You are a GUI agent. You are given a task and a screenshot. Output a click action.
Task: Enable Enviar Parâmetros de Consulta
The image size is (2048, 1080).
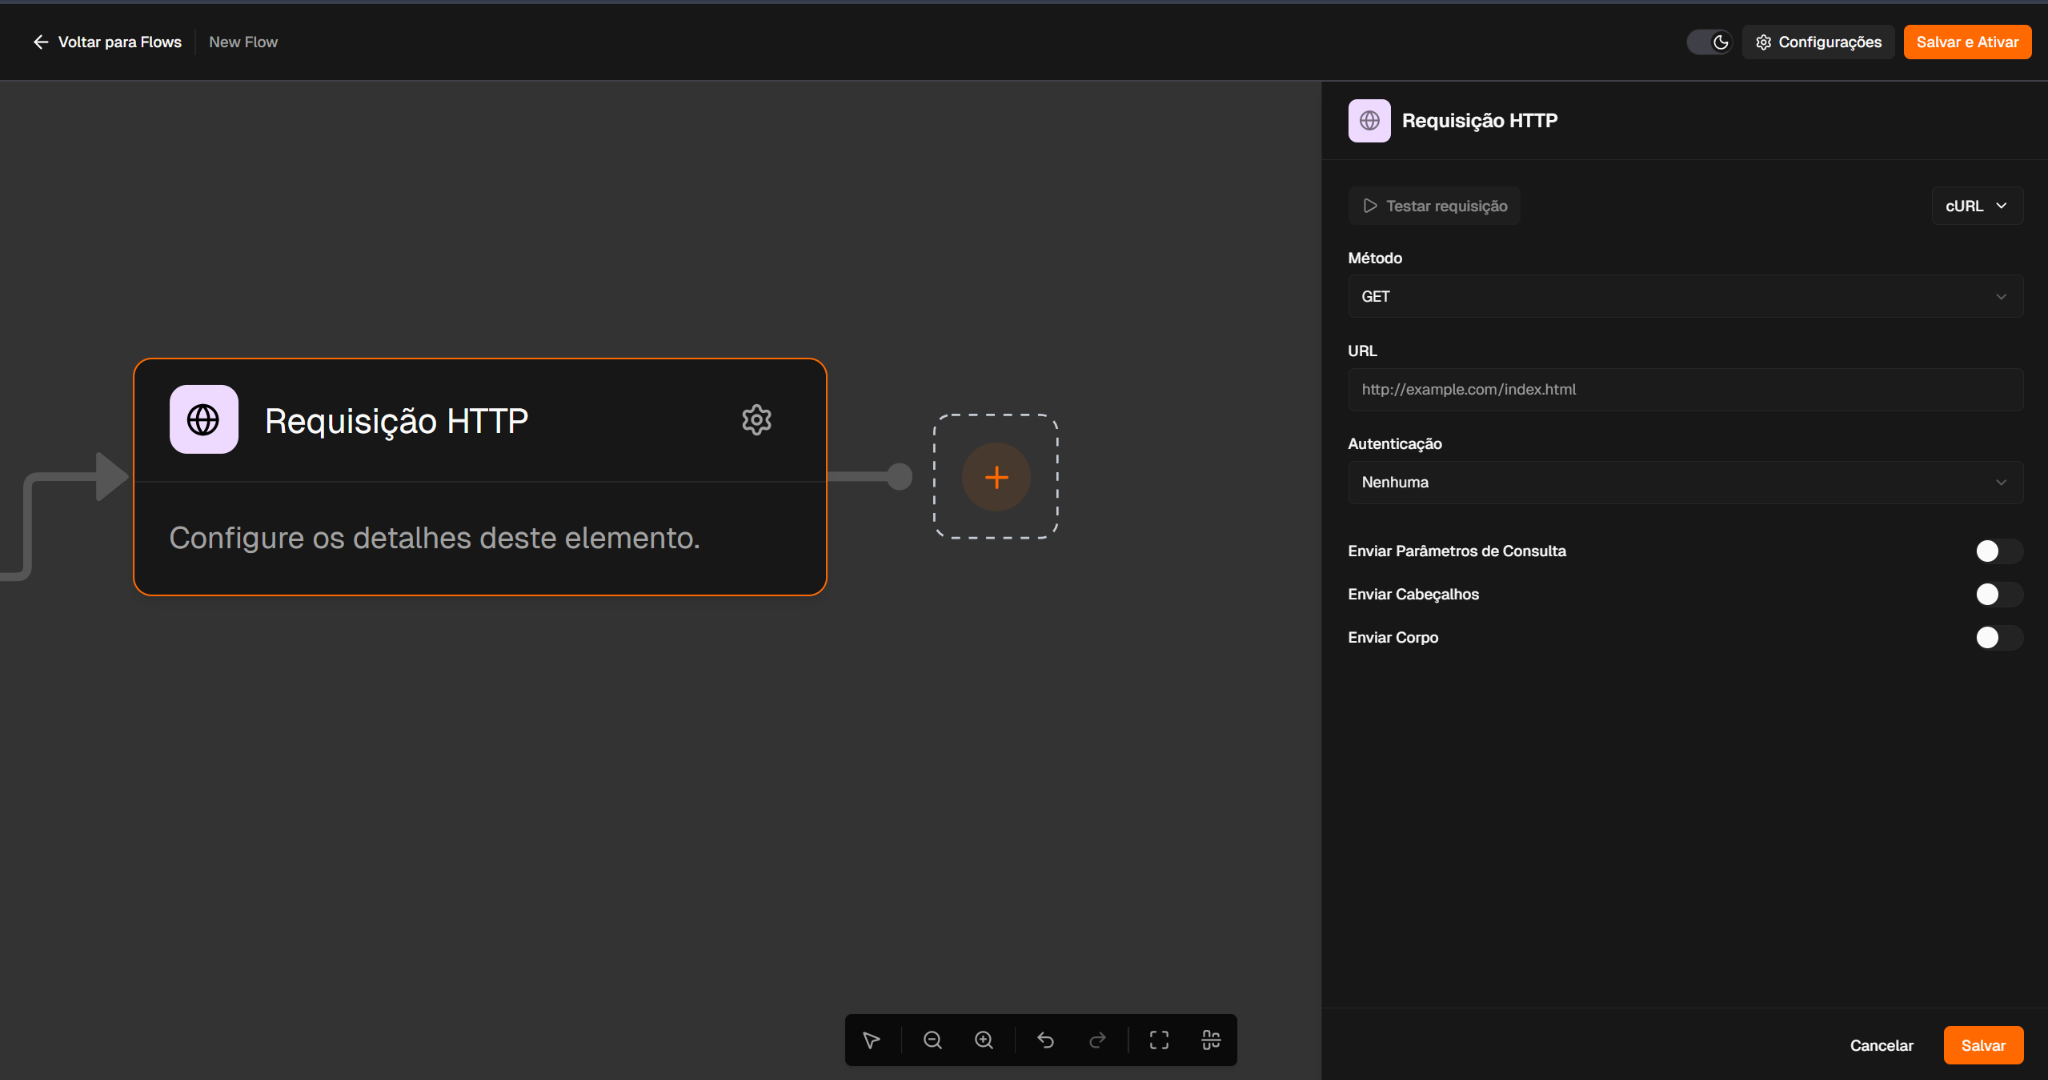(1999, 551)
